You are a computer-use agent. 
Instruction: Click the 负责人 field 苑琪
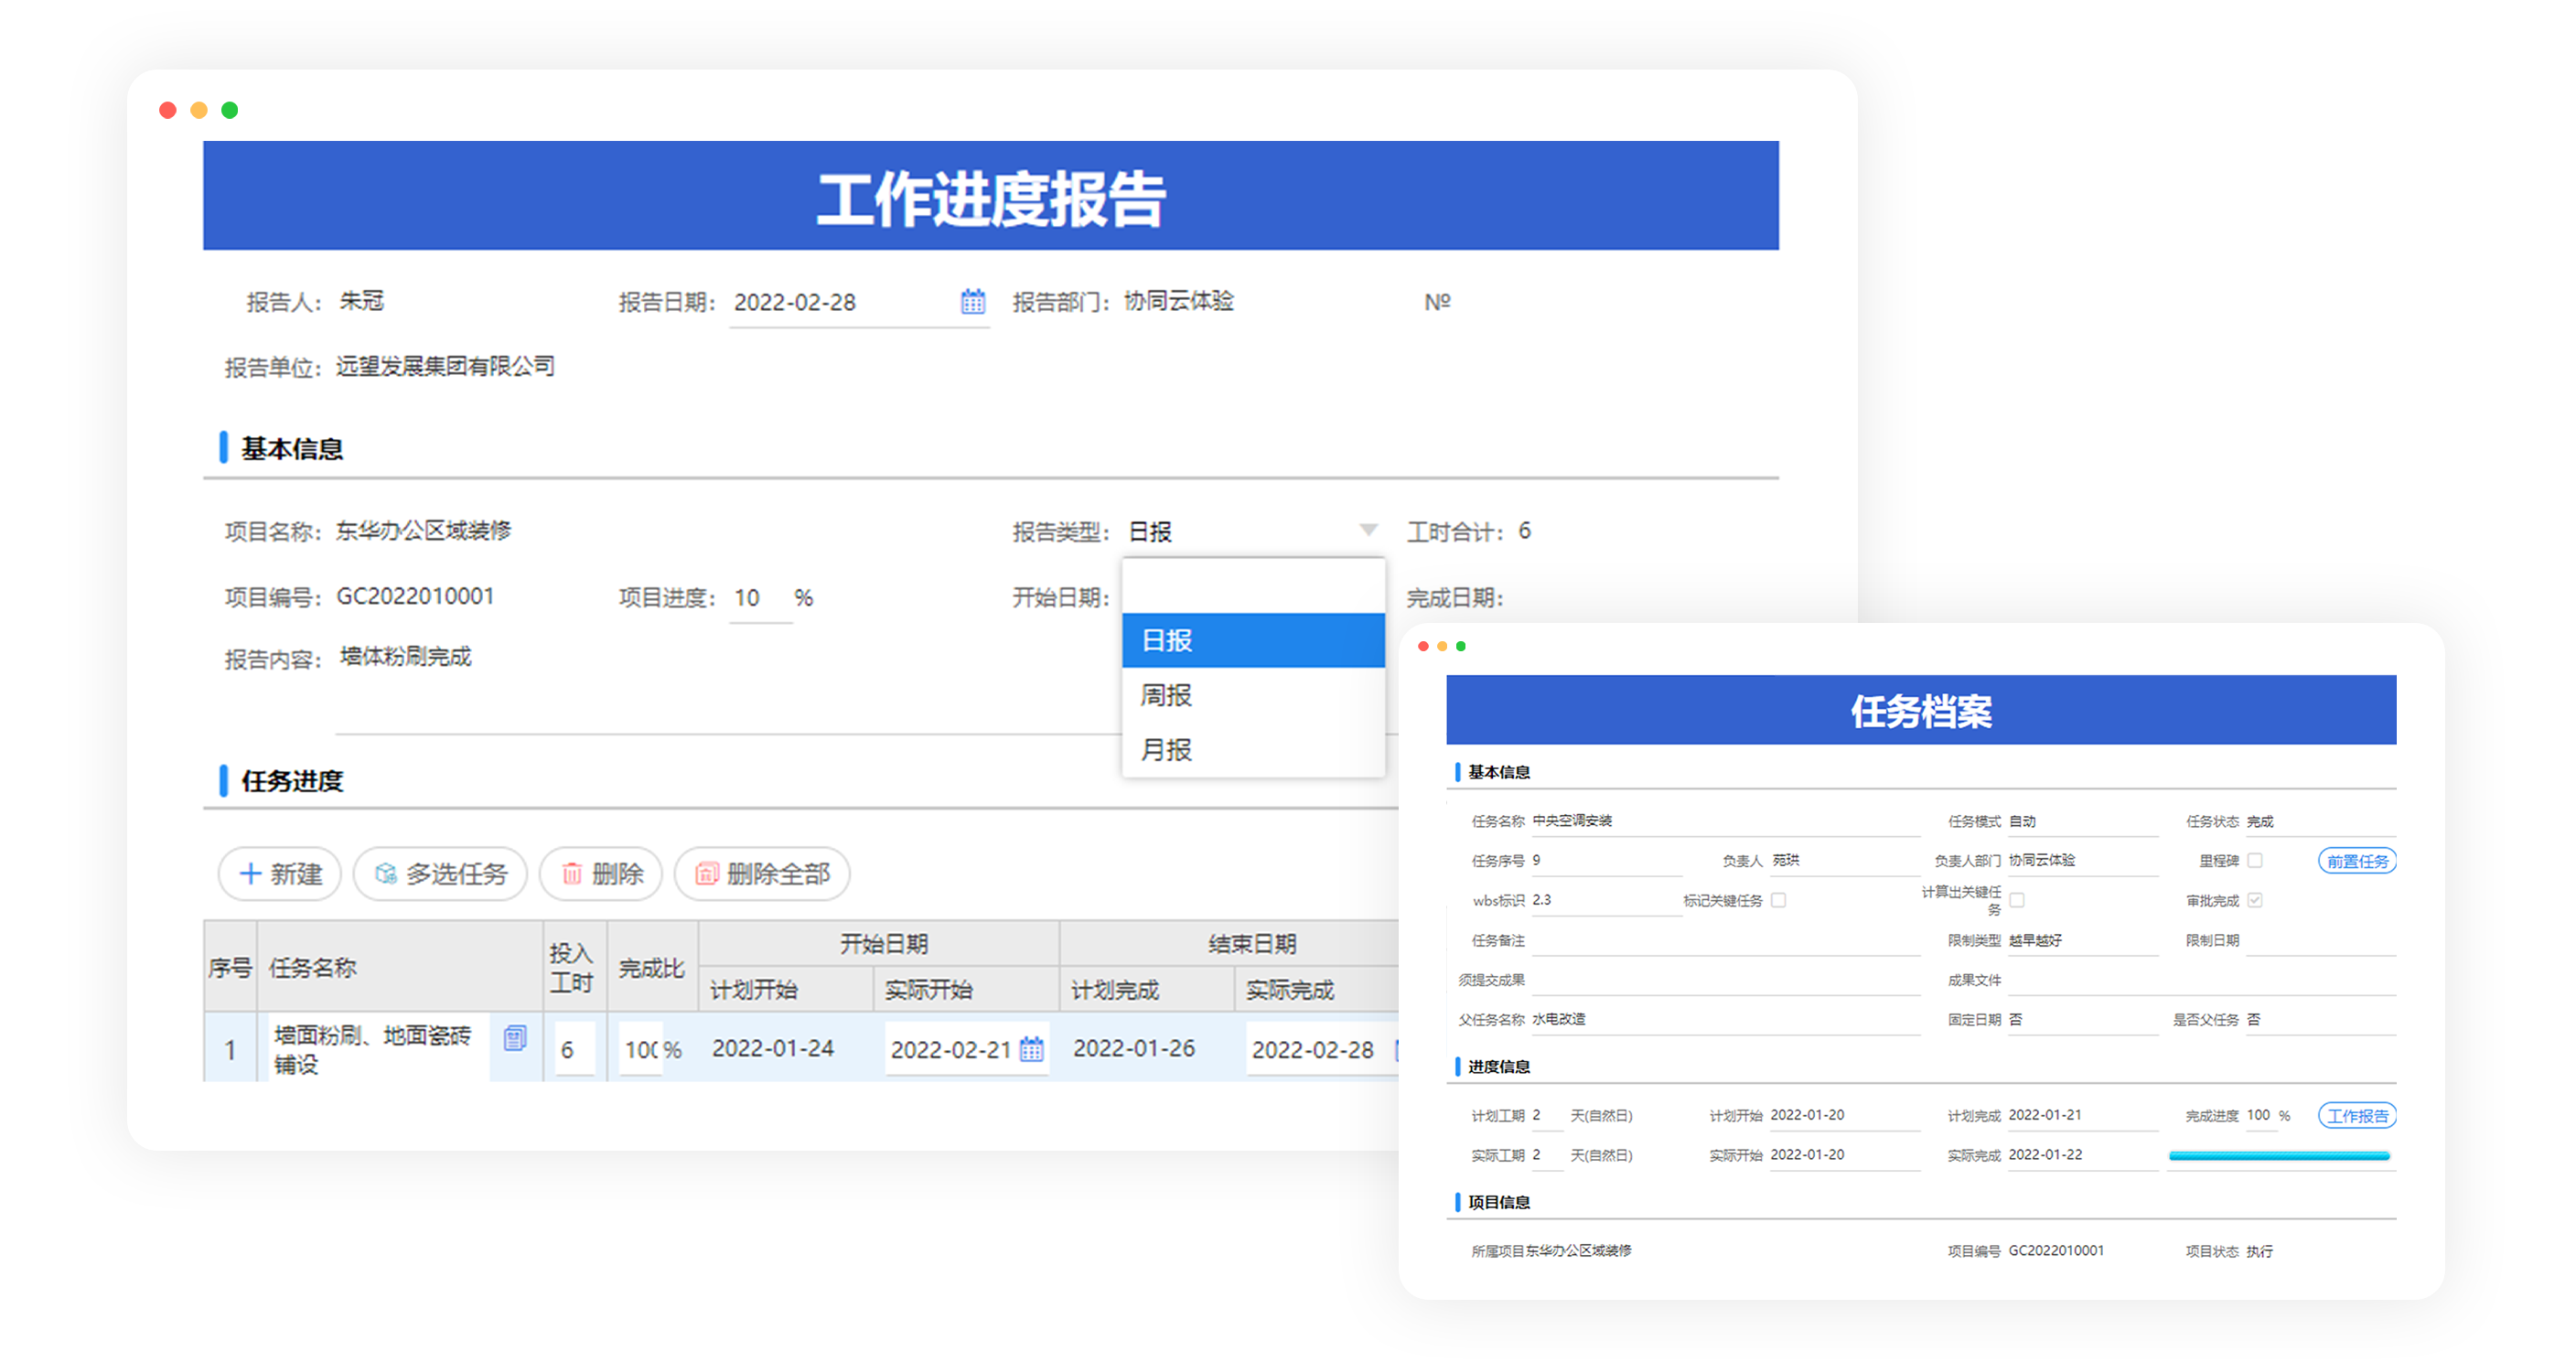point(1845,860)
